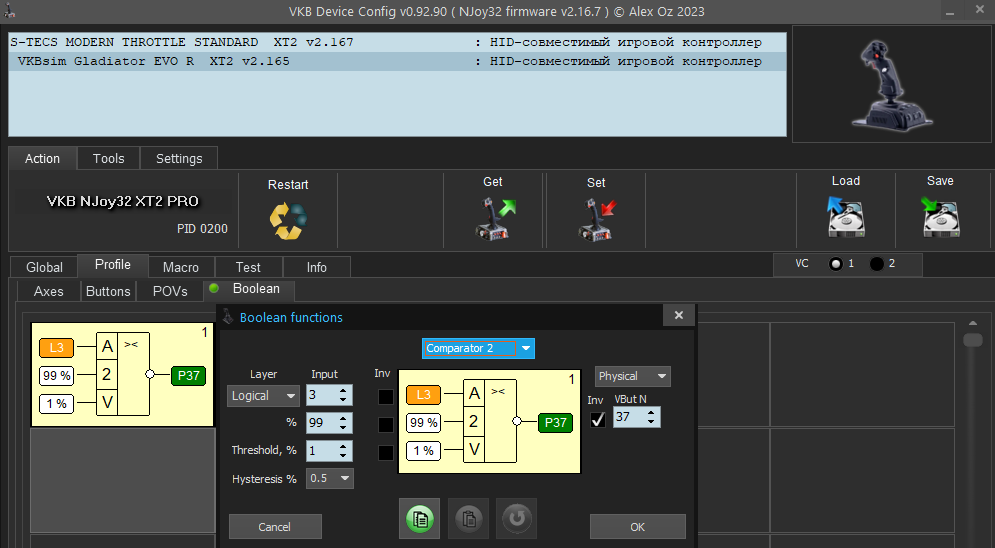This screenshot has width=995, height=548.
Task: Open the POVs sub-tab
Action: tap(170, 291)
